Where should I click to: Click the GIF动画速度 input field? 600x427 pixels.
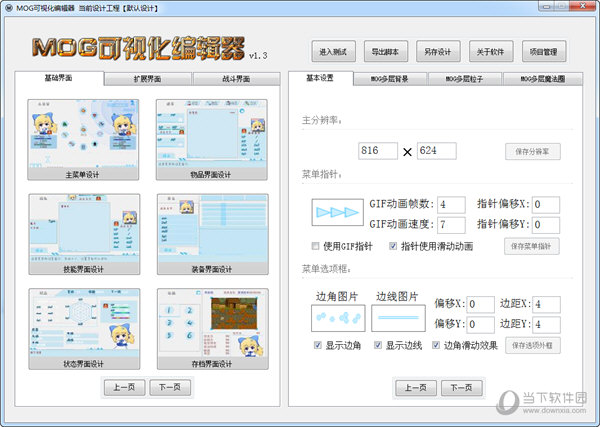pyautogui.click(x=452, y=225)
